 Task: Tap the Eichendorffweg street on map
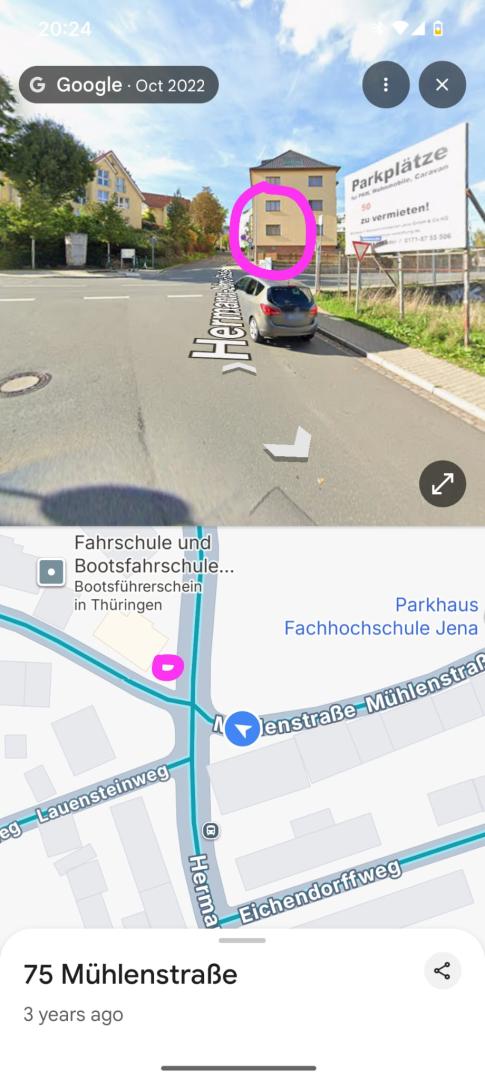tap(321, 891)
